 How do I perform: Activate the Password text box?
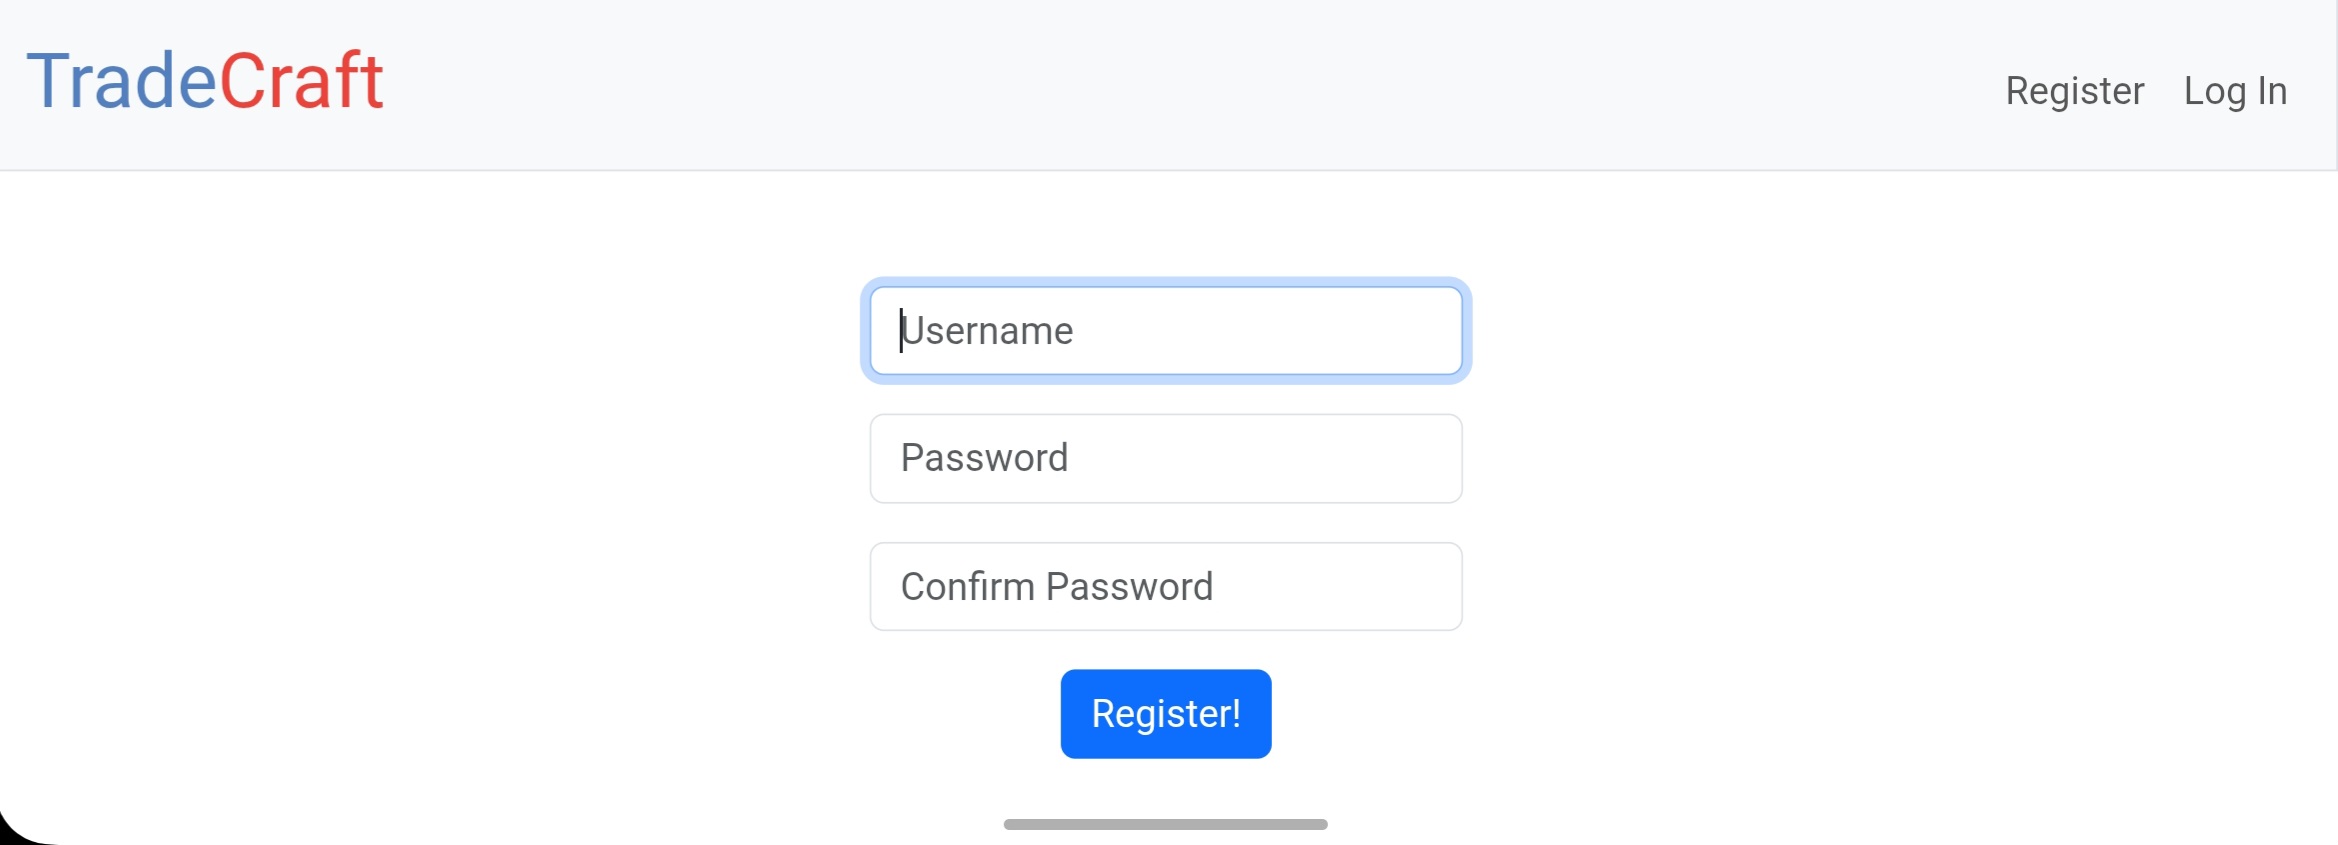coord(1165,458)
